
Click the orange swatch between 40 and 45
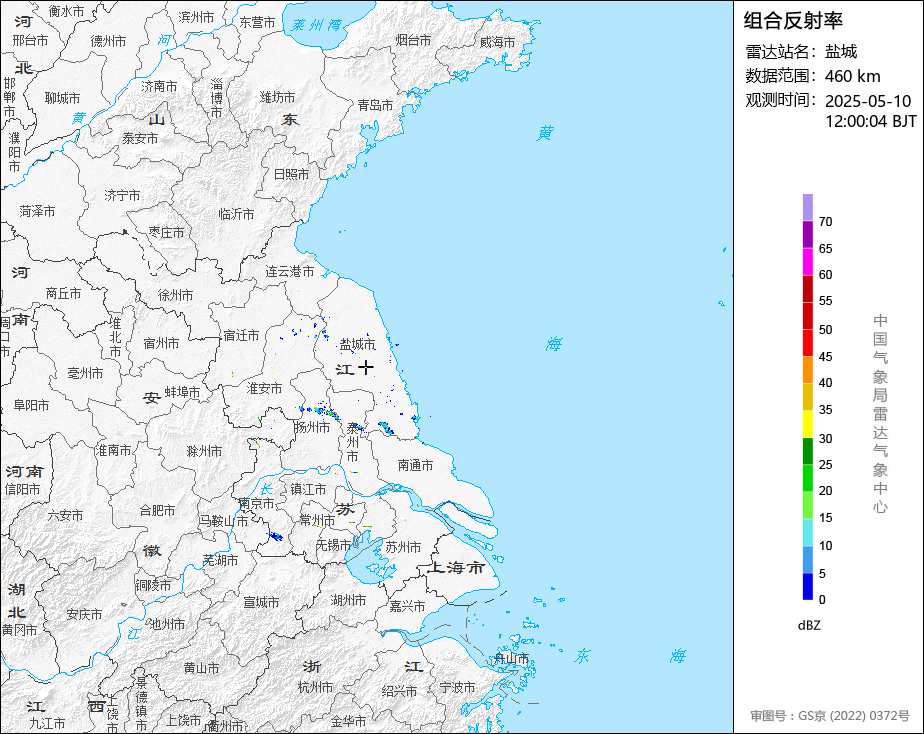(x=808, y=370)
